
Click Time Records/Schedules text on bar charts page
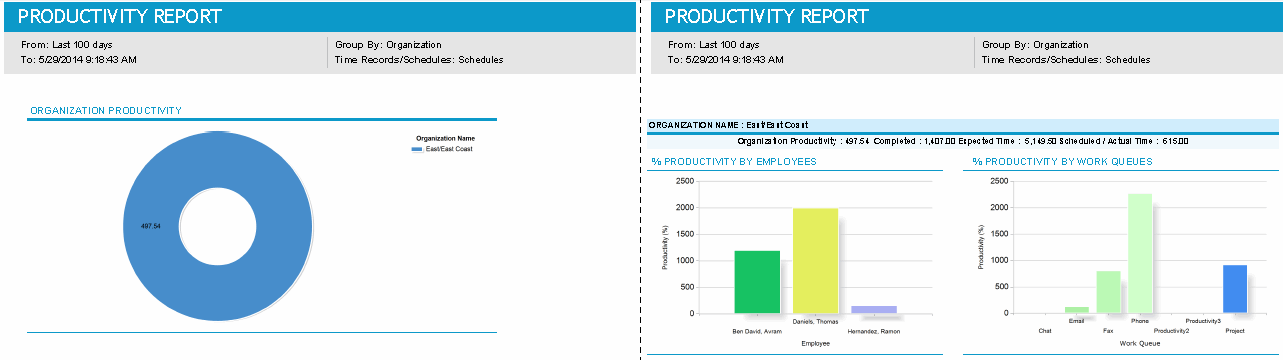1066,60
